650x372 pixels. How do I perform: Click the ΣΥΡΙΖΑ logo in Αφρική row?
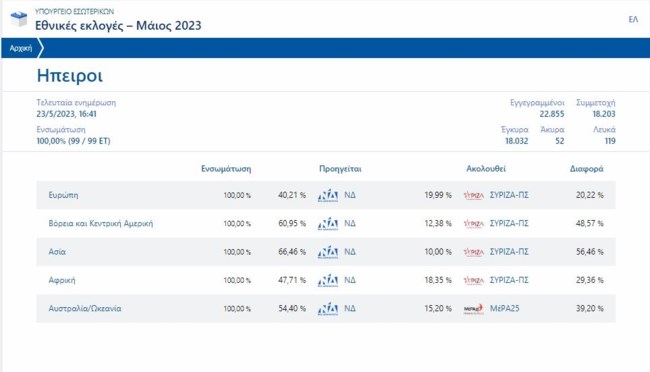[x=474, y=281]
